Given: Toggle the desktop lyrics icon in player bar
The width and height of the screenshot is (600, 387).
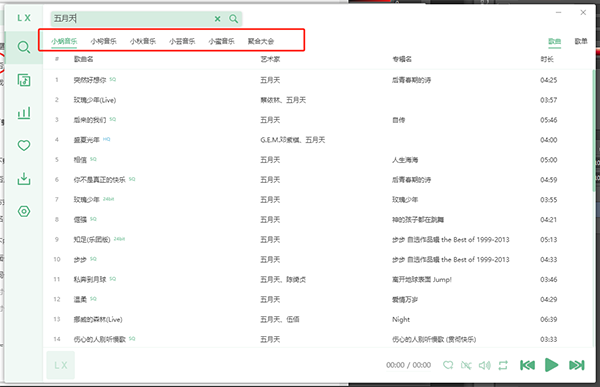Looking at the screenshot, I should (466, 365).
